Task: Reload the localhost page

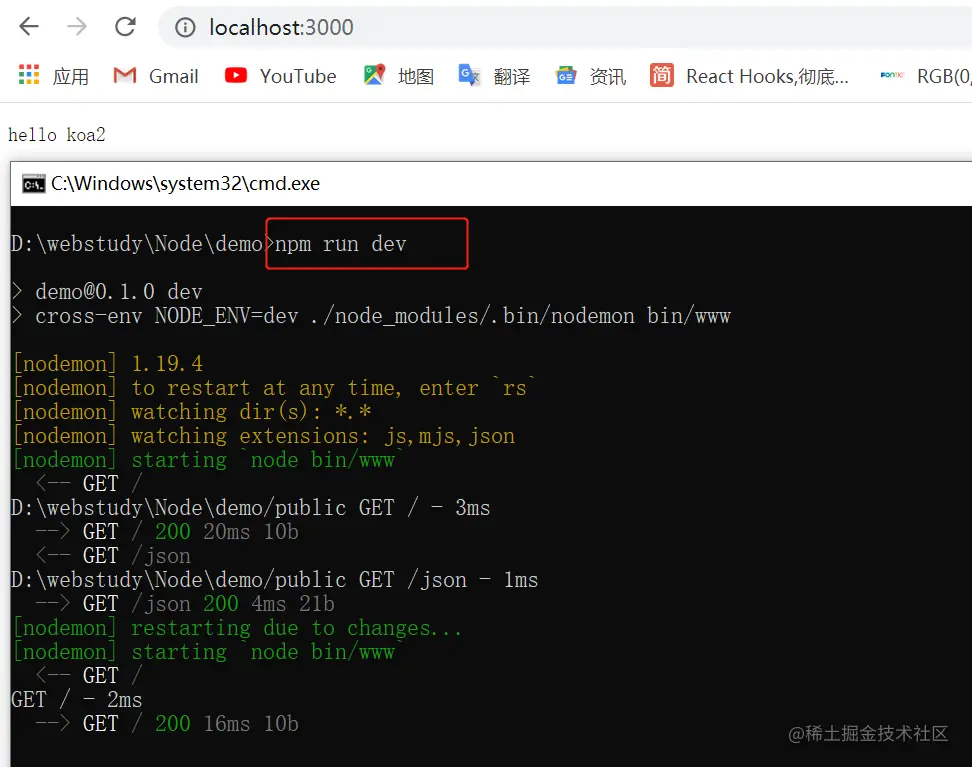Action: coord(125,27)
